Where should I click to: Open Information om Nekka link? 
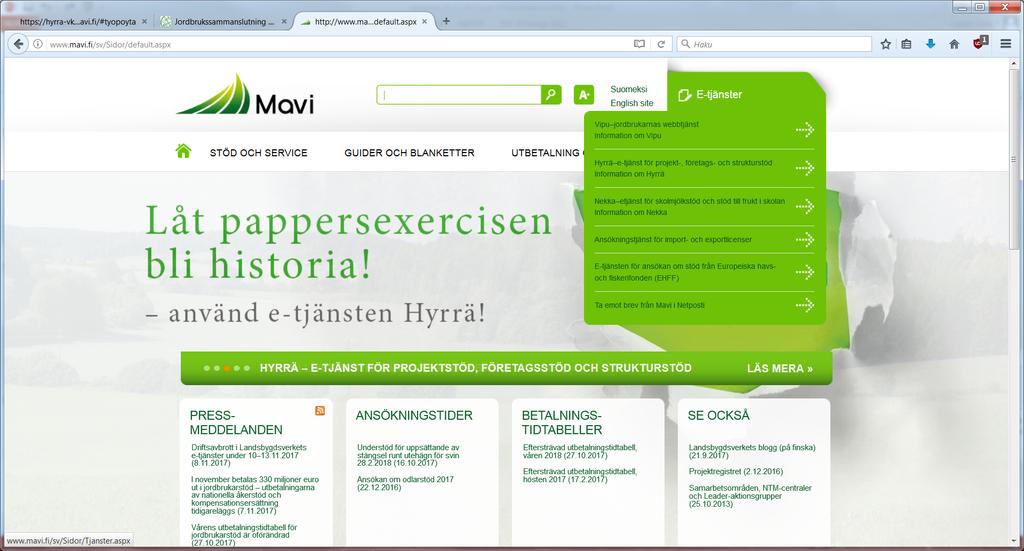pos(631,213)
